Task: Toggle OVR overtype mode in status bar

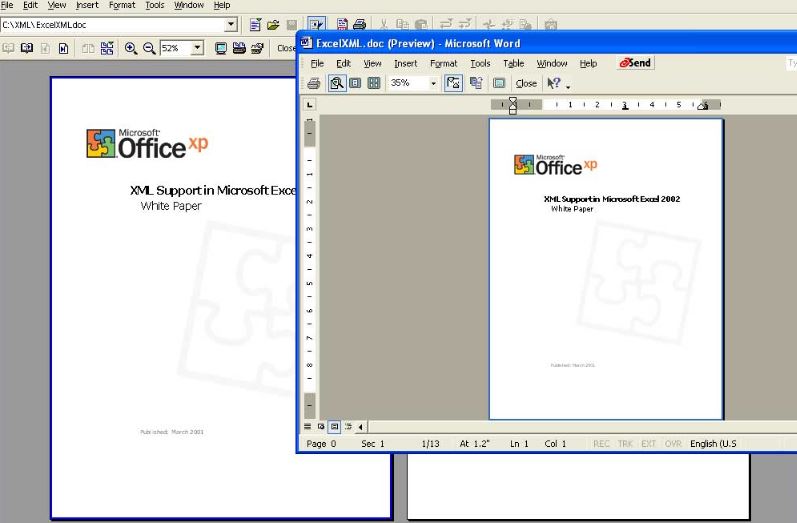Action: [673, 444]
